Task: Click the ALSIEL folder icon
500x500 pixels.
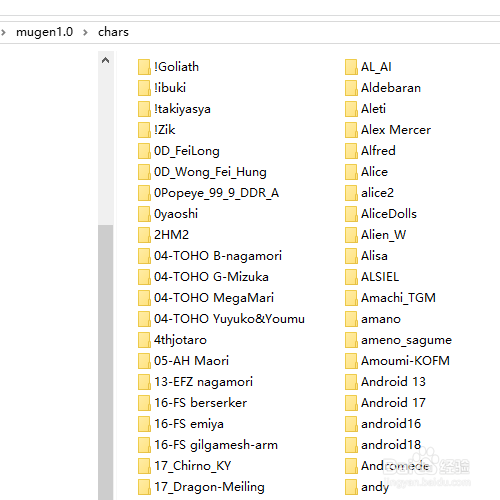Action: pos(351,277)
